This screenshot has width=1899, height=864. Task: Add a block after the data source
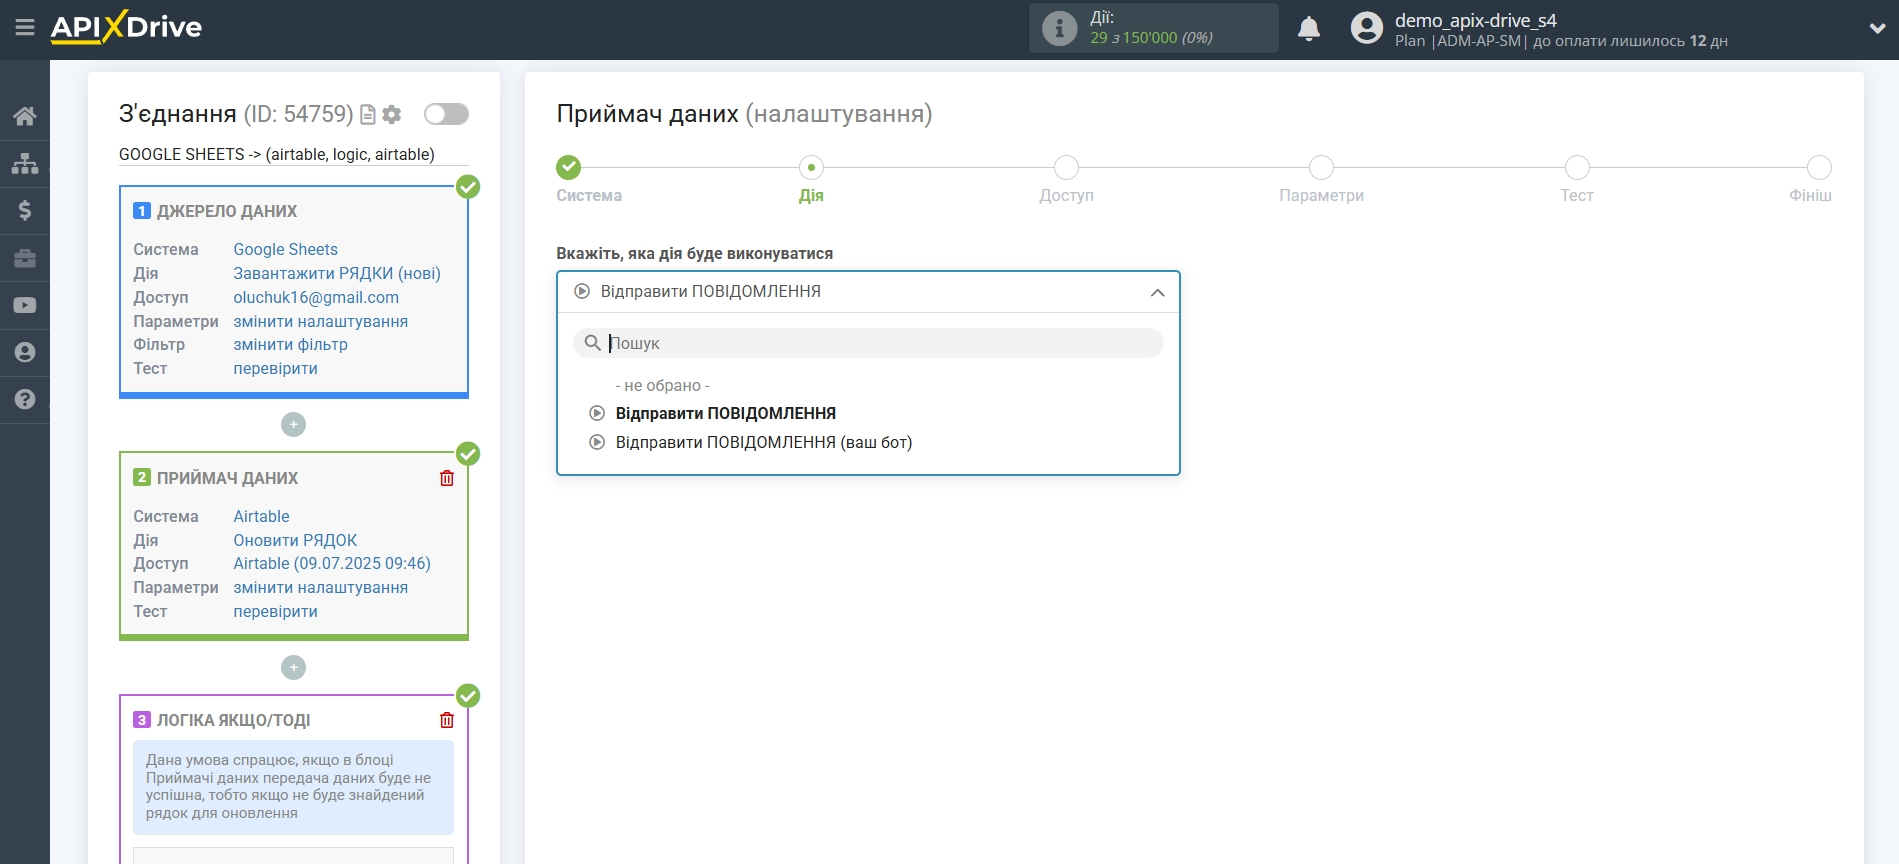[293, 425]
